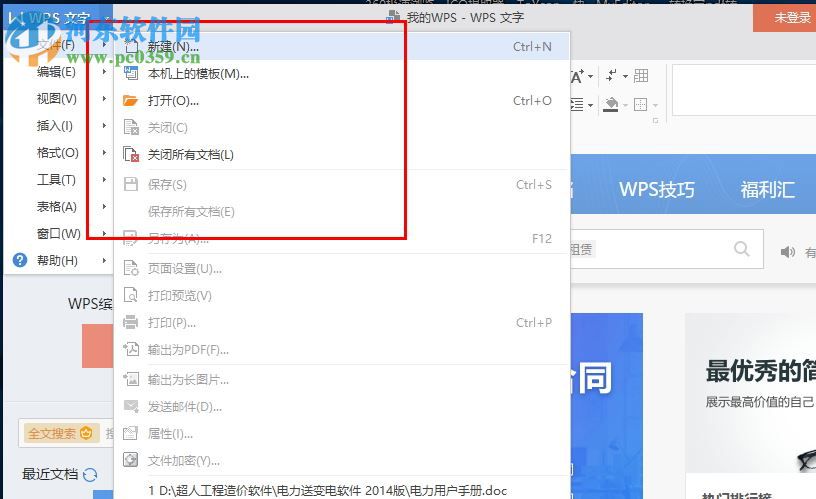Open the Window (窗口) menu
816x499 pixels.
point(58,234)
